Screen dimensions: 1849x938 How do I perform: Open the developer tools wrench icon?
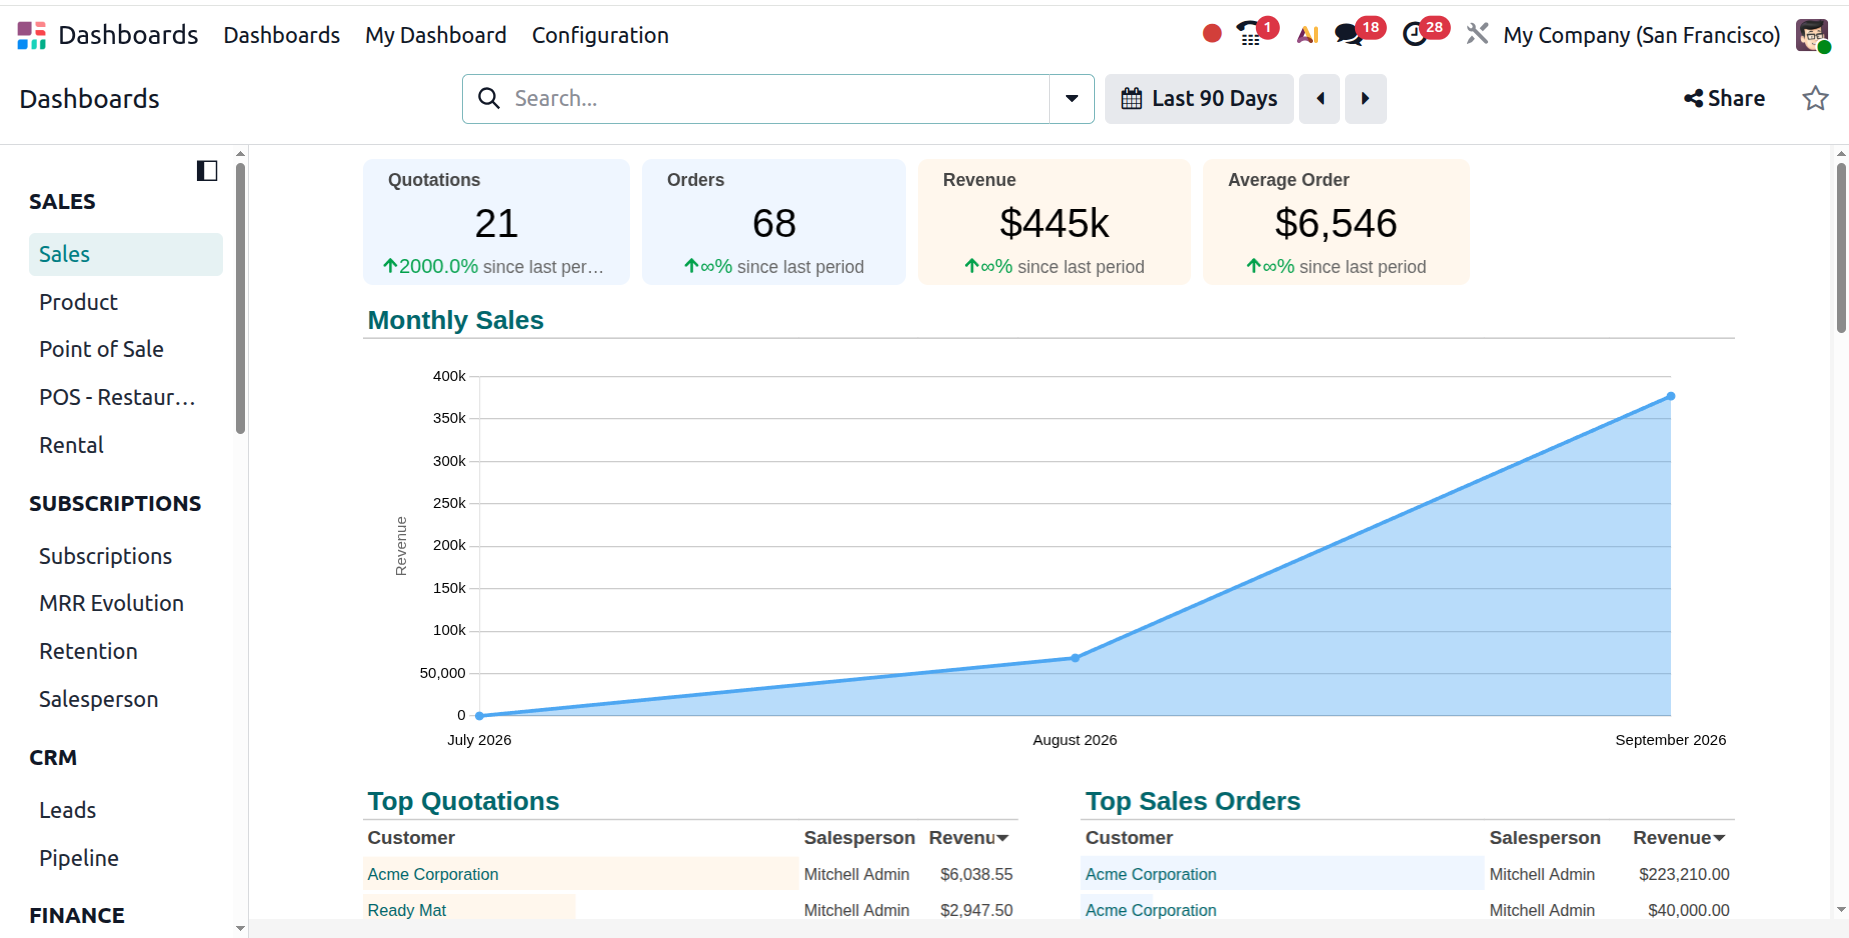point(1477,34)
